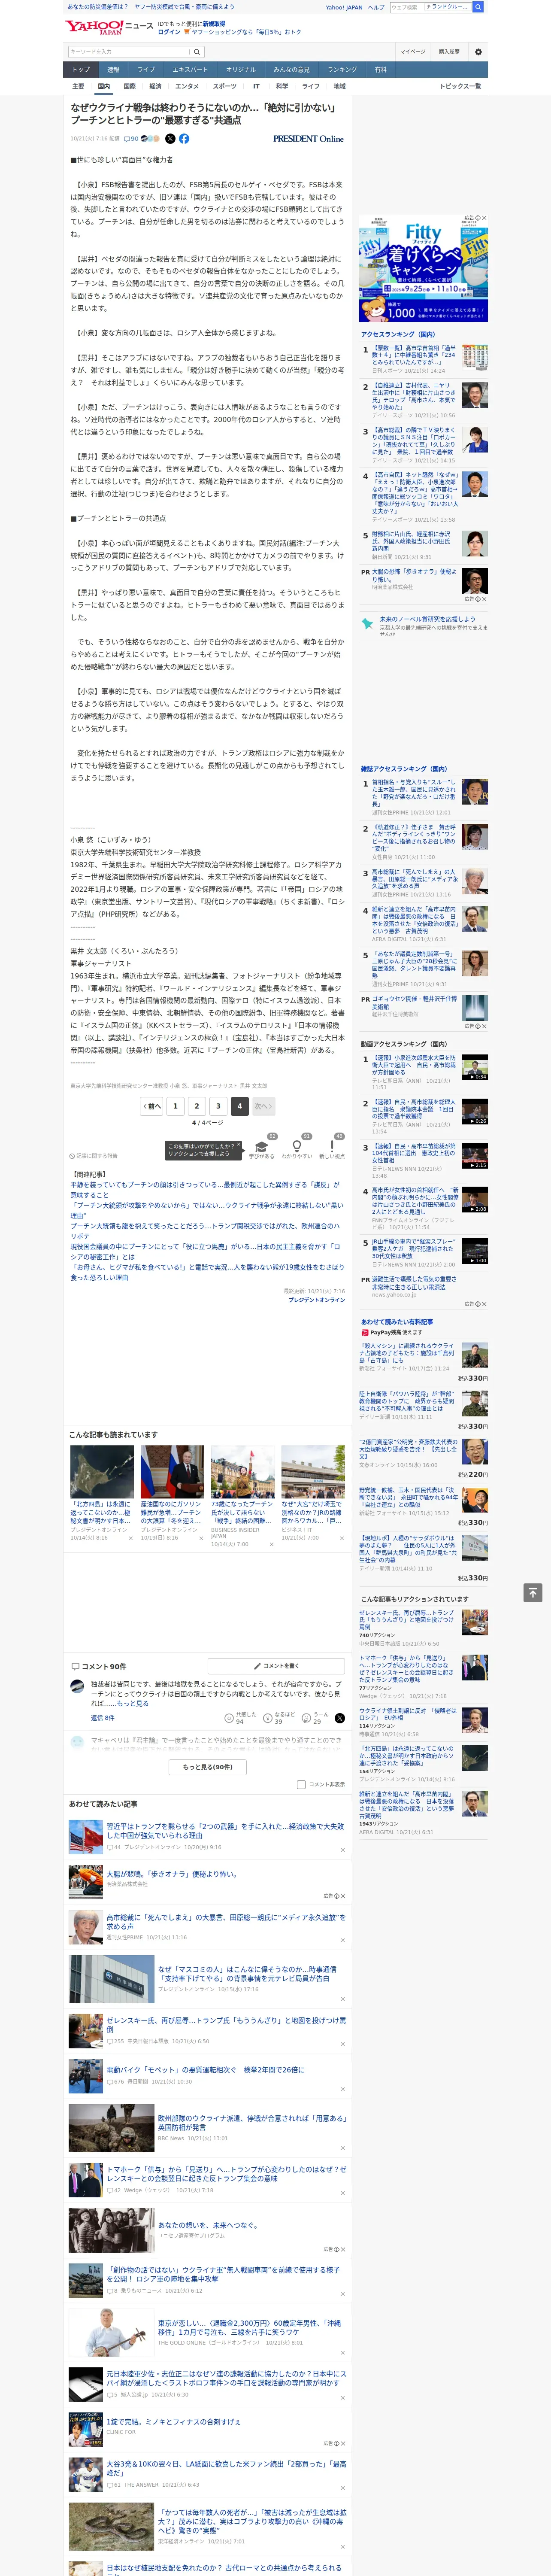Click the Yahoo! JAPAN News logo
Screen dimensions: 551x2576
110,27
